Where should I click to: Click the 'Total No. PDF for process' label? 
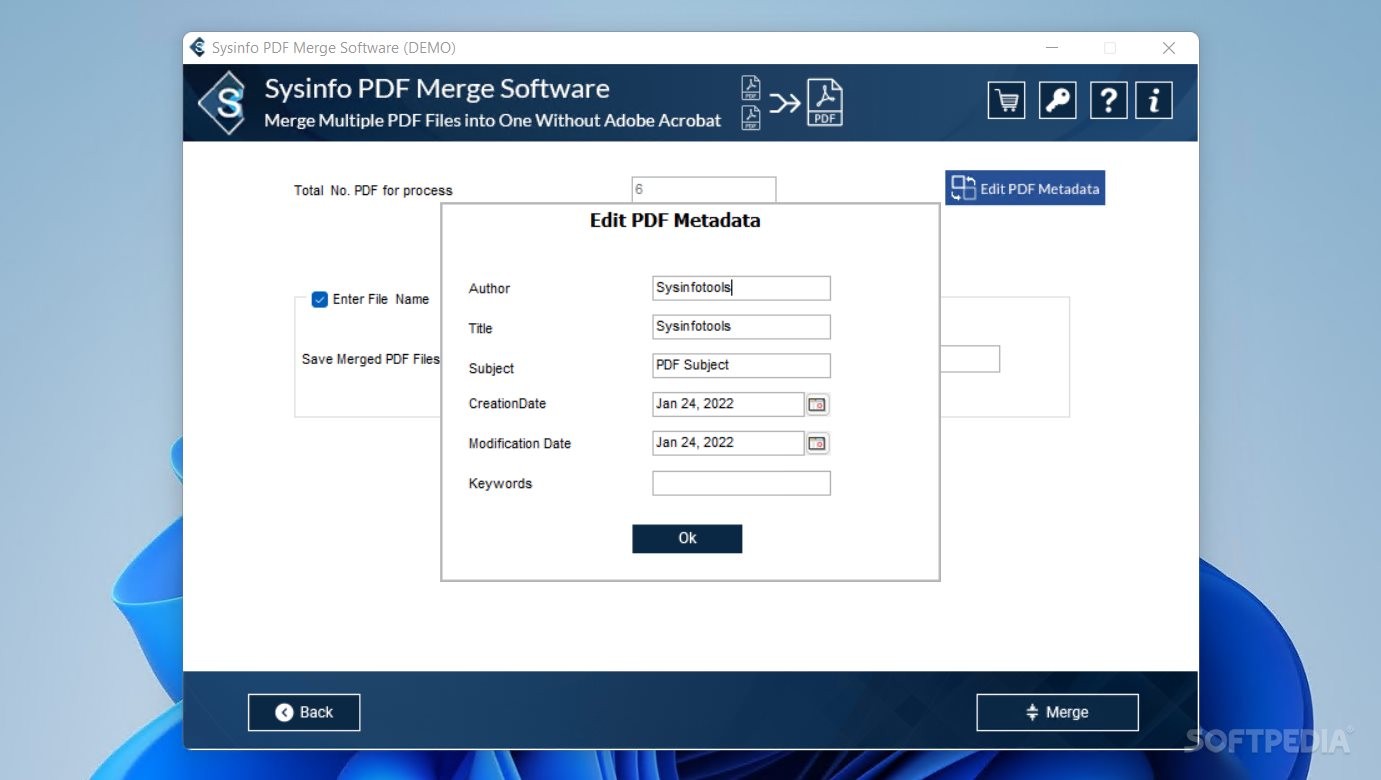[373, 190]
